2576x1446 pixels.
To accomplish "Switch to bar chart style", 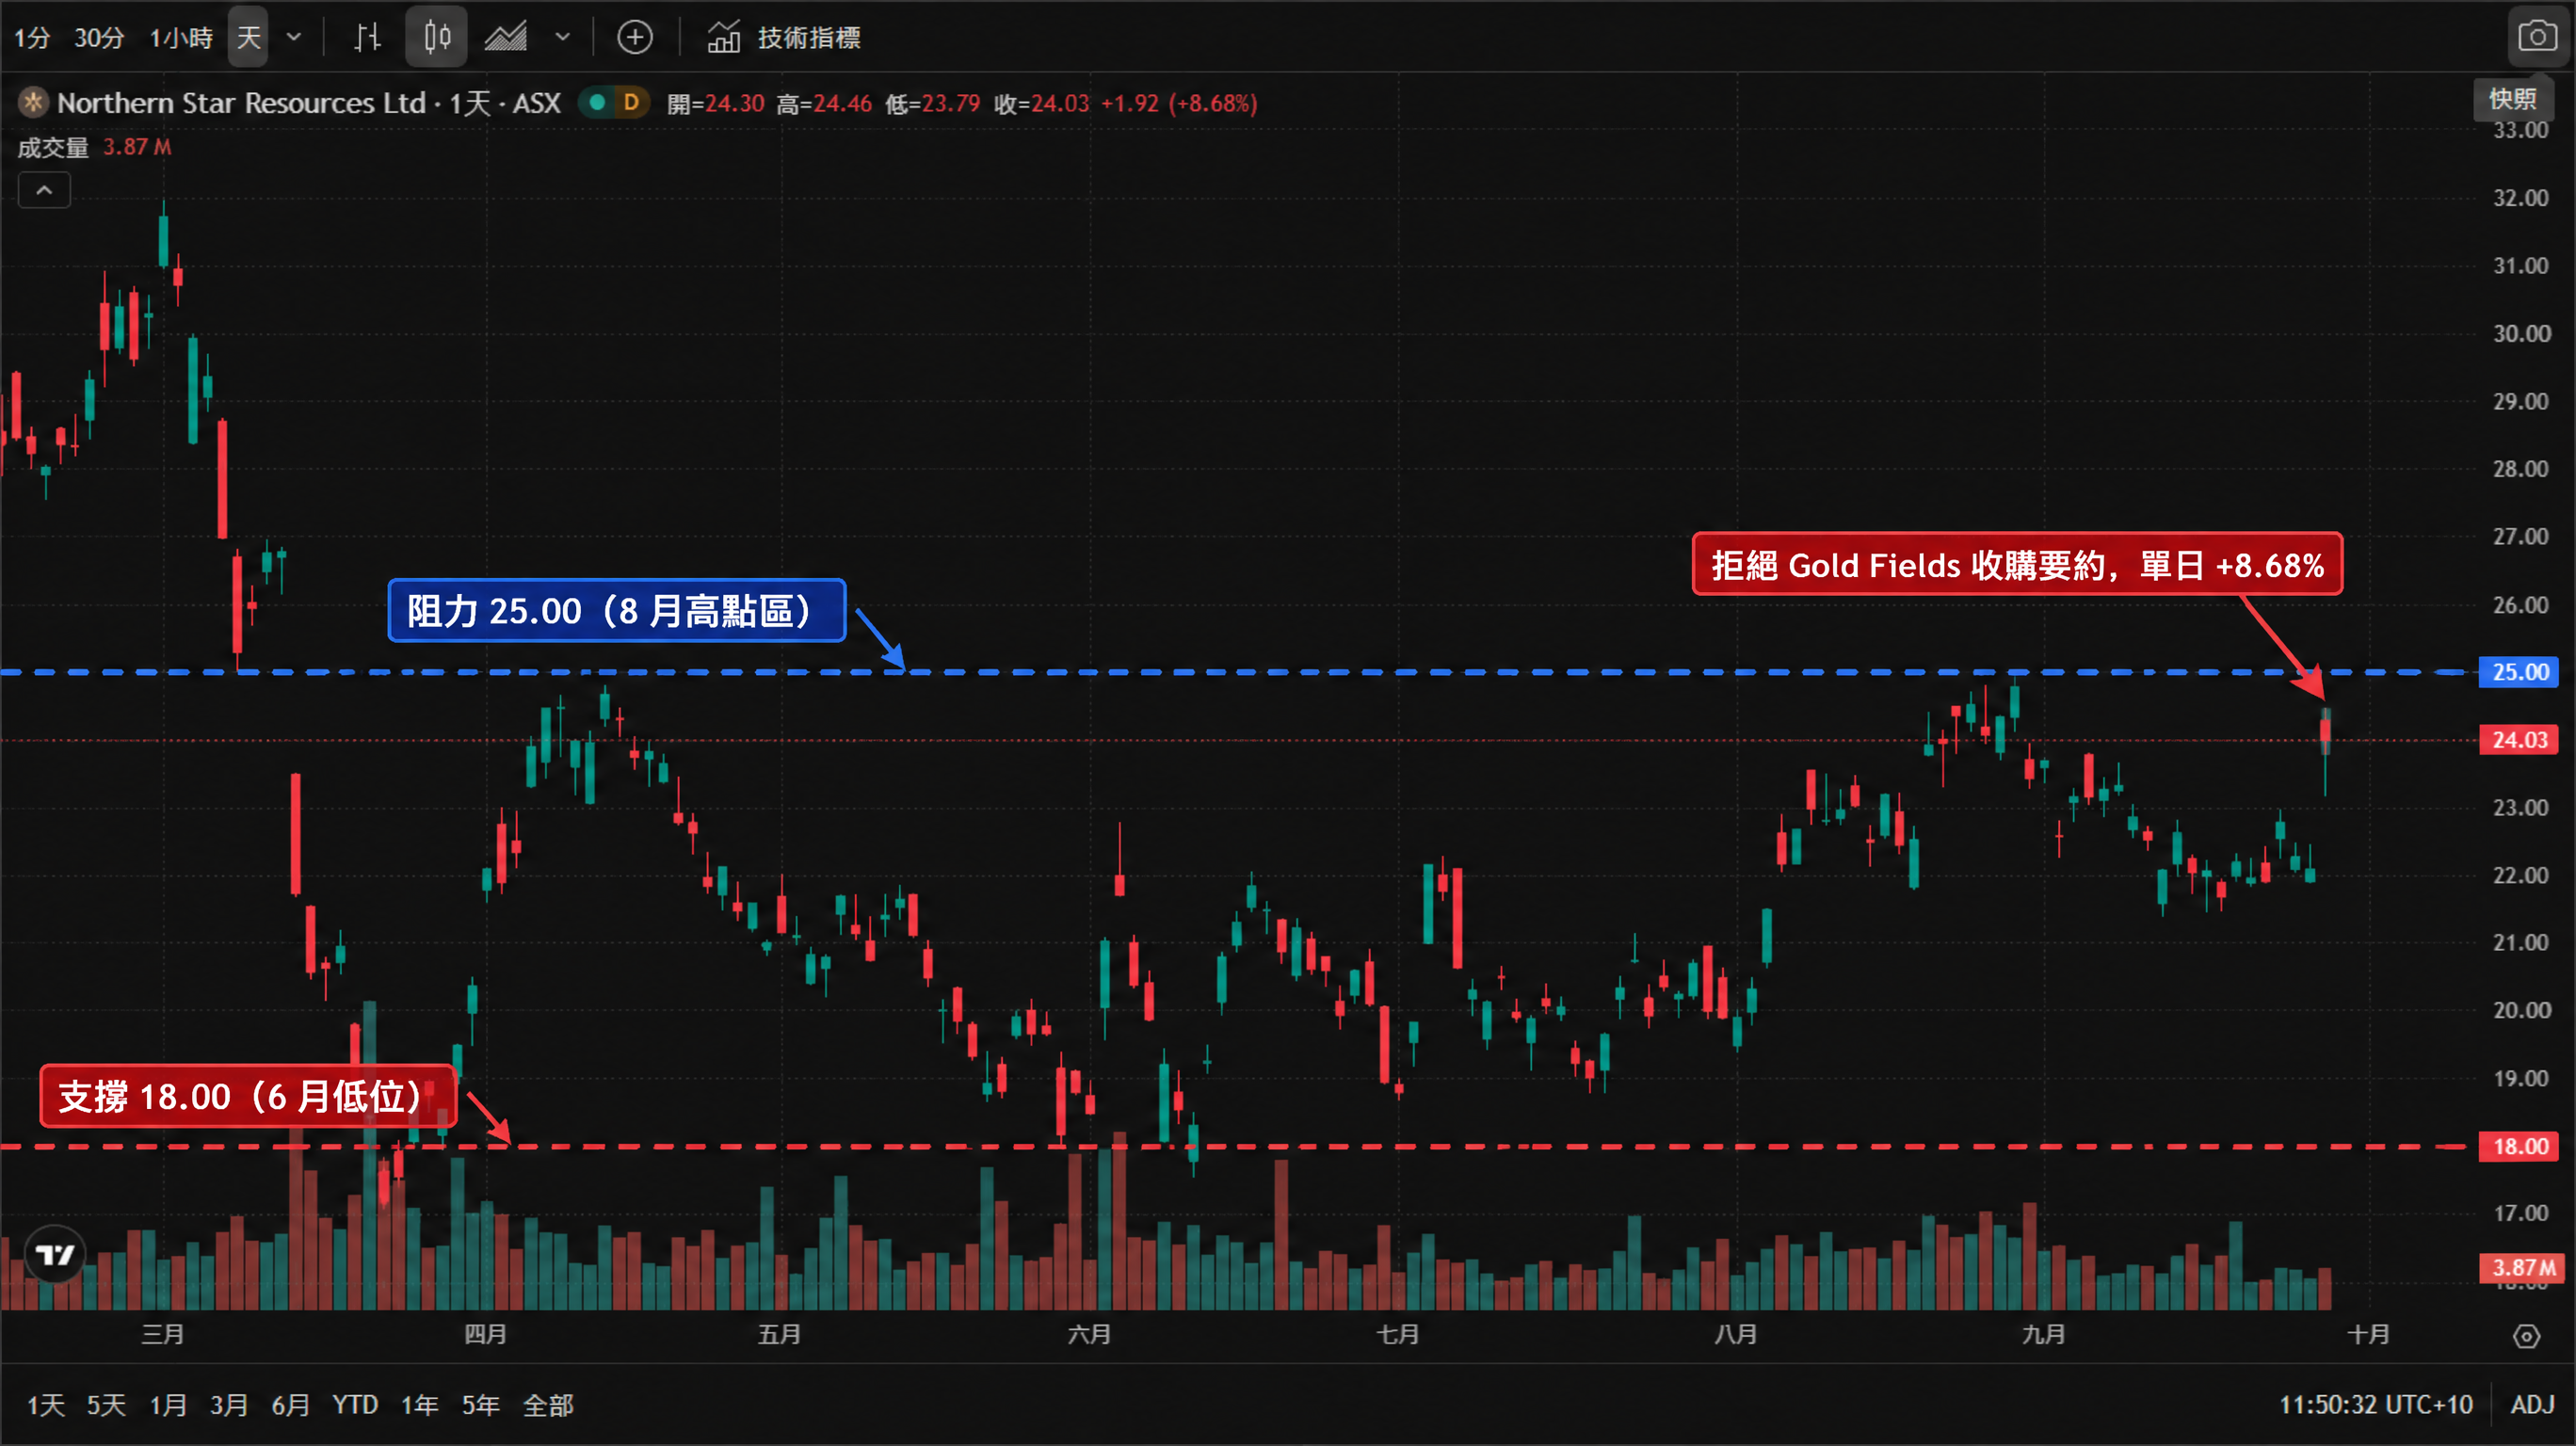I will [x=368, y=38].
